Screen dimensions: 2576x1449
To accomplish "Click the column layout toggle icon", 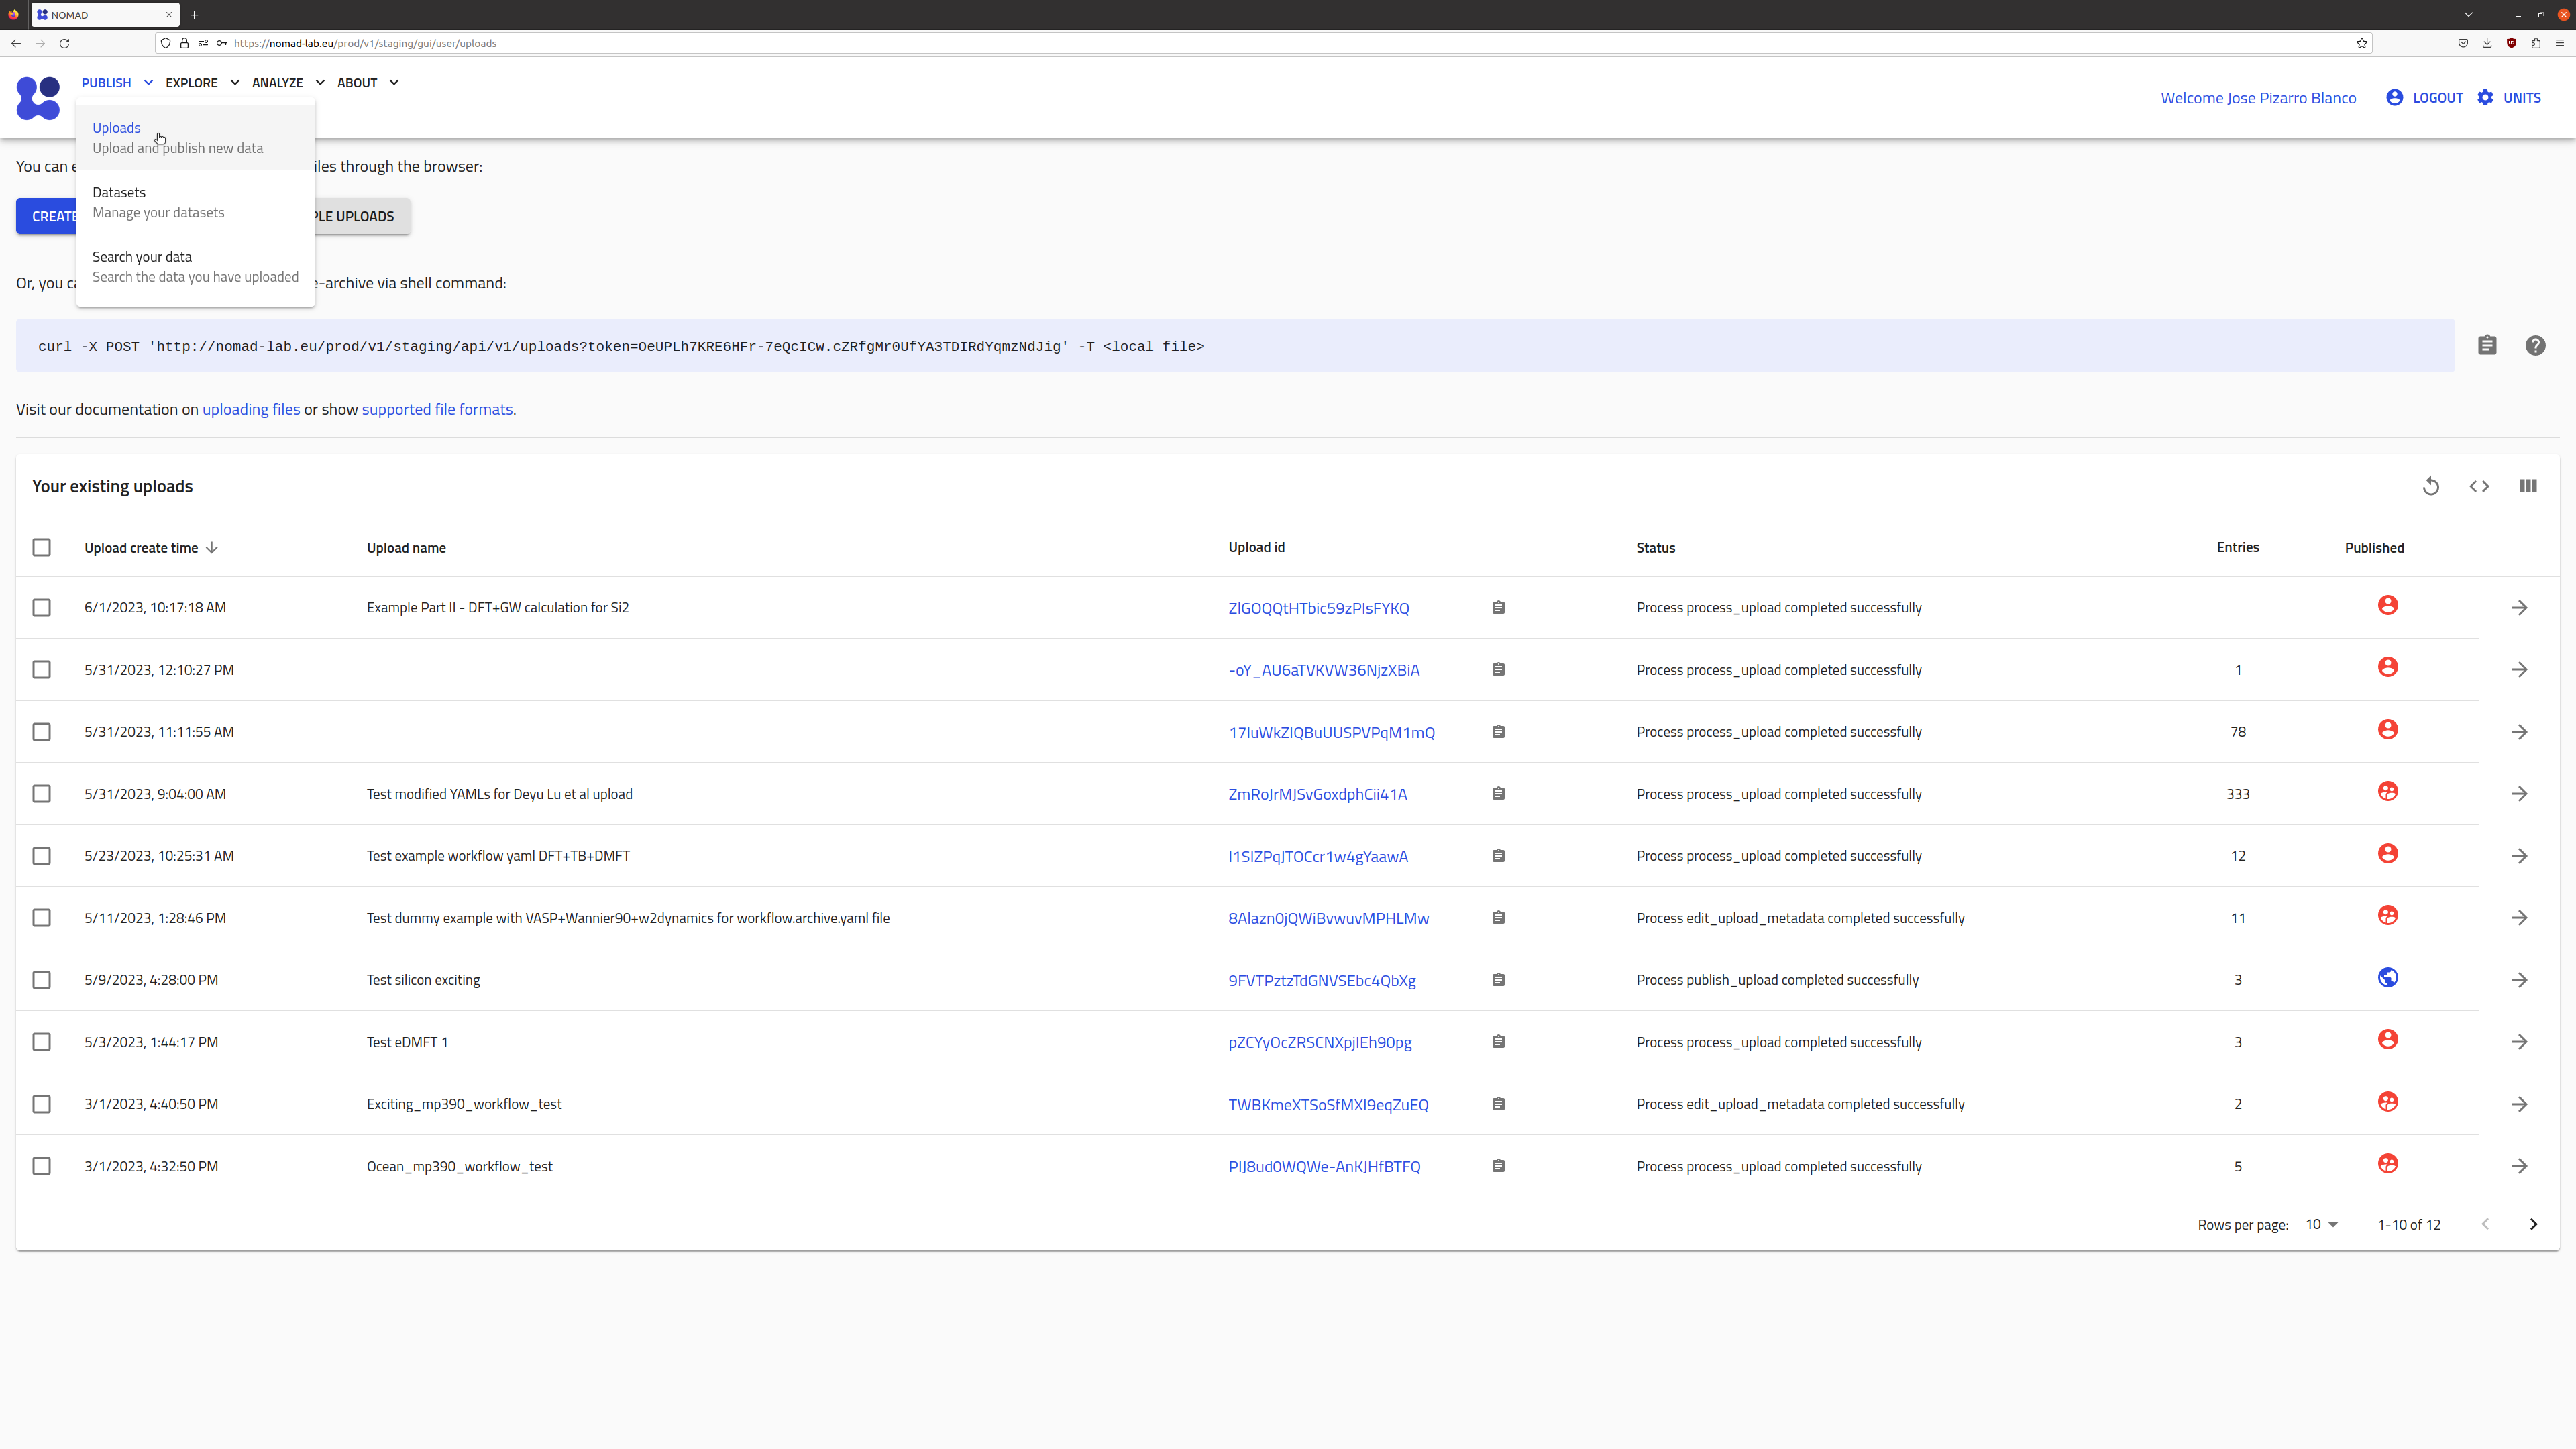I will pos(2528,485).
